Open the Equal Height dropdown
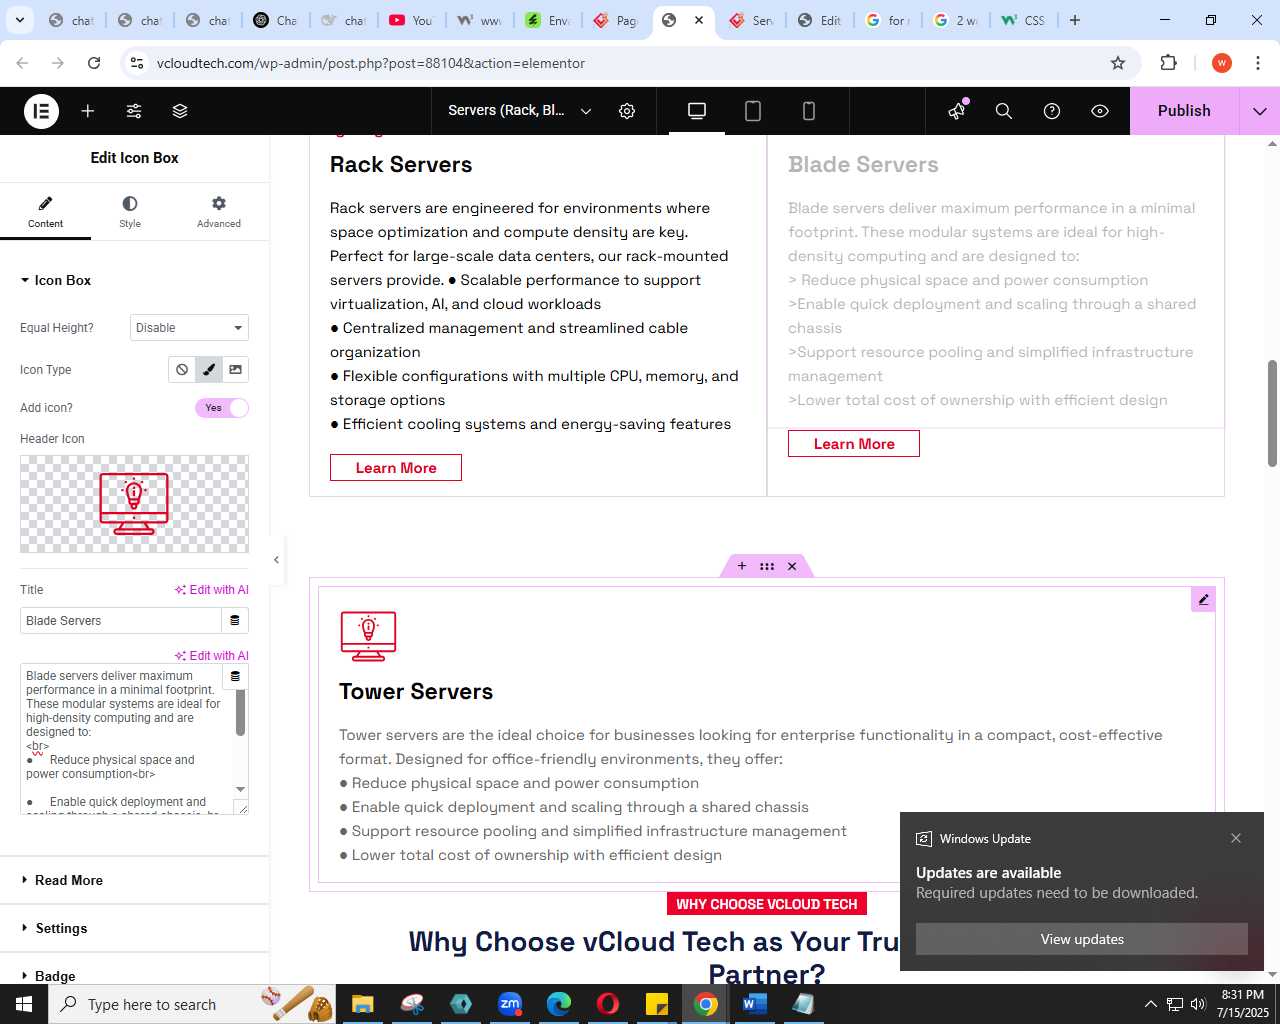The height and width of the screenshot is (1024, 1280). click(x=189, y=328)
